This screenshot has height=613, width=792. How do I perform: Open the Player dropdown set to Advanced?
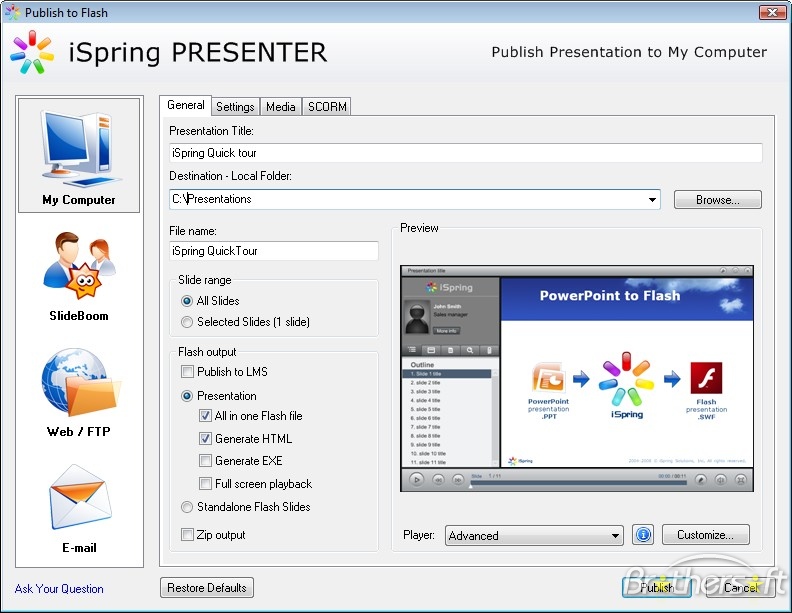534,535
